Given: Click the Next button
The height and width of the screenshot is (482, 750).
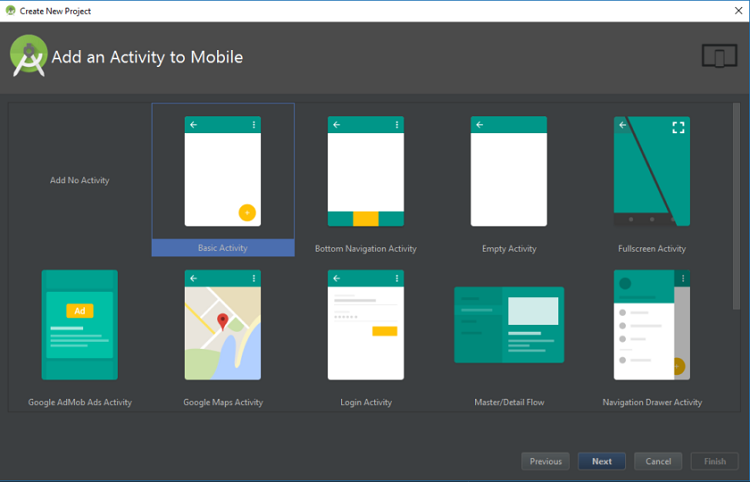Looking at the screenshot, I should pyautogui.click(x=601, y=461).
